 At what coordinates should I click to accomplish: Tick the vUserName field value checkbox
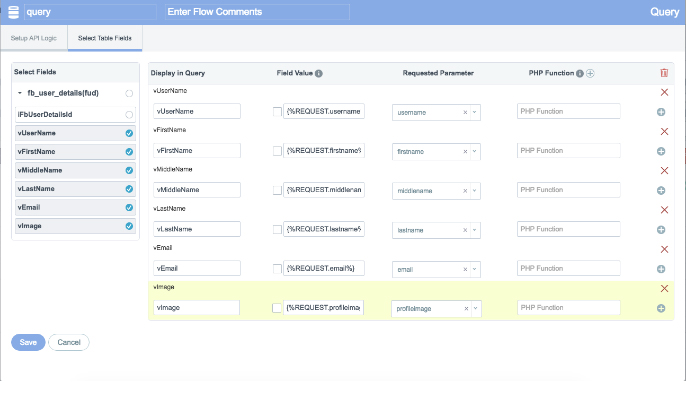[277, 112]
